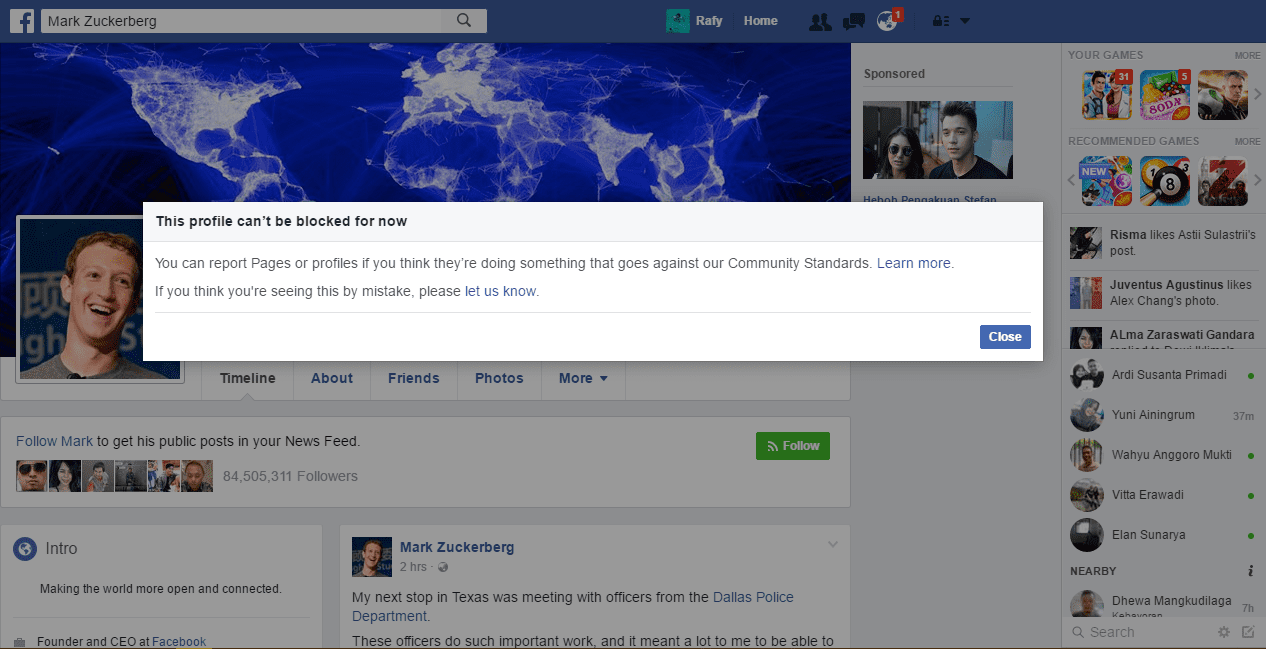
Task: Open the friend requests icon
Action: tap(821, 21)
